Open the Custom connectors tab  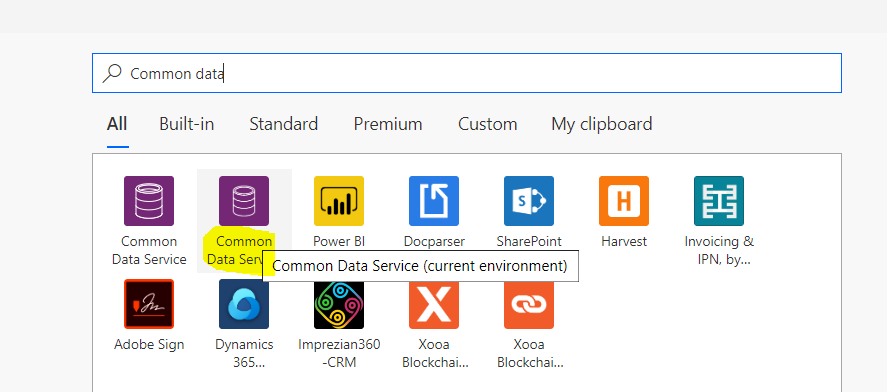(x=488, y=124)
